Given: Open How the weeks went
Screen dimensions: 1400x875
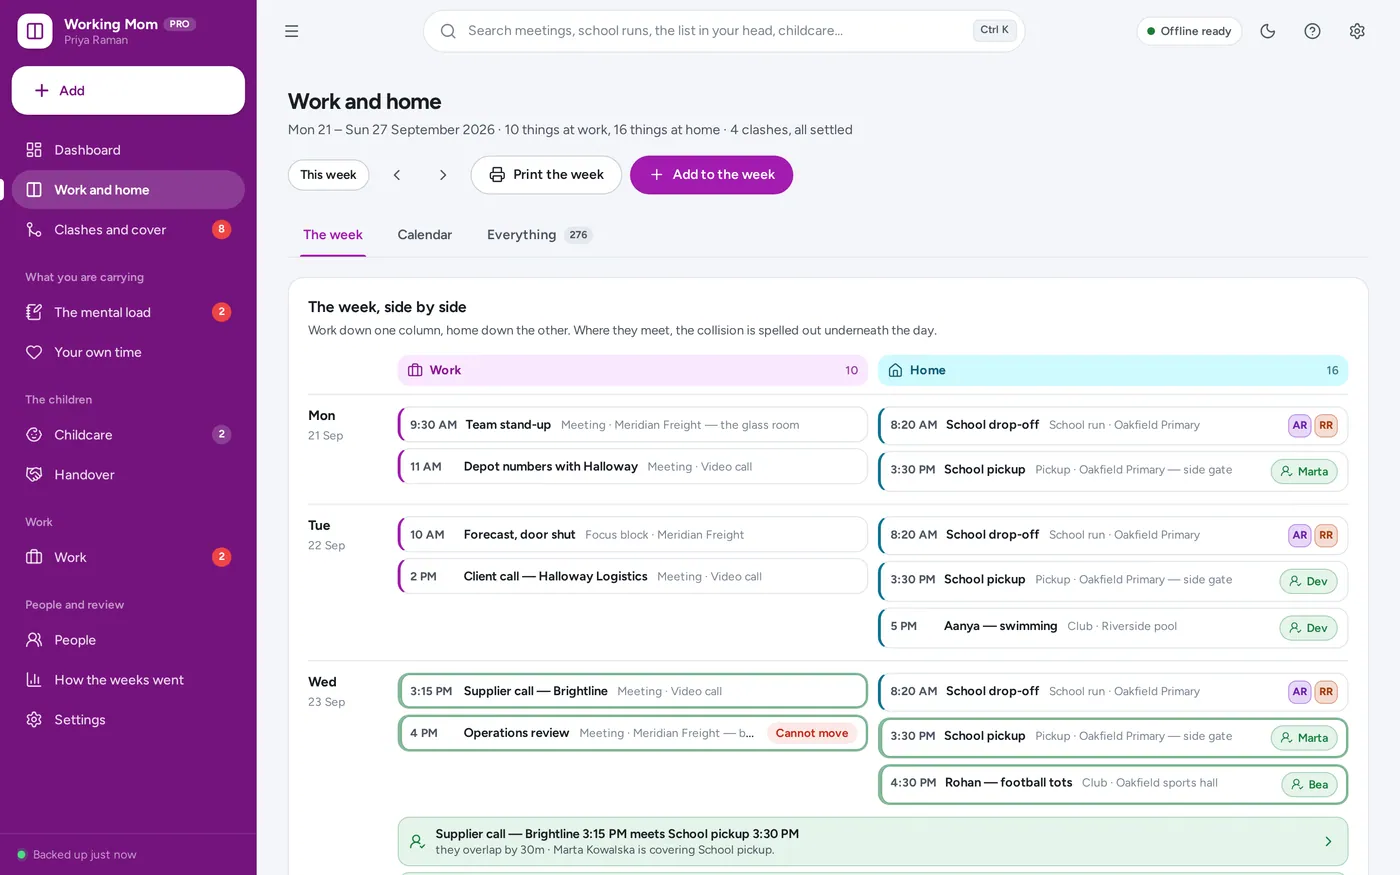Looking at the screenshot, I should (128, 680).
